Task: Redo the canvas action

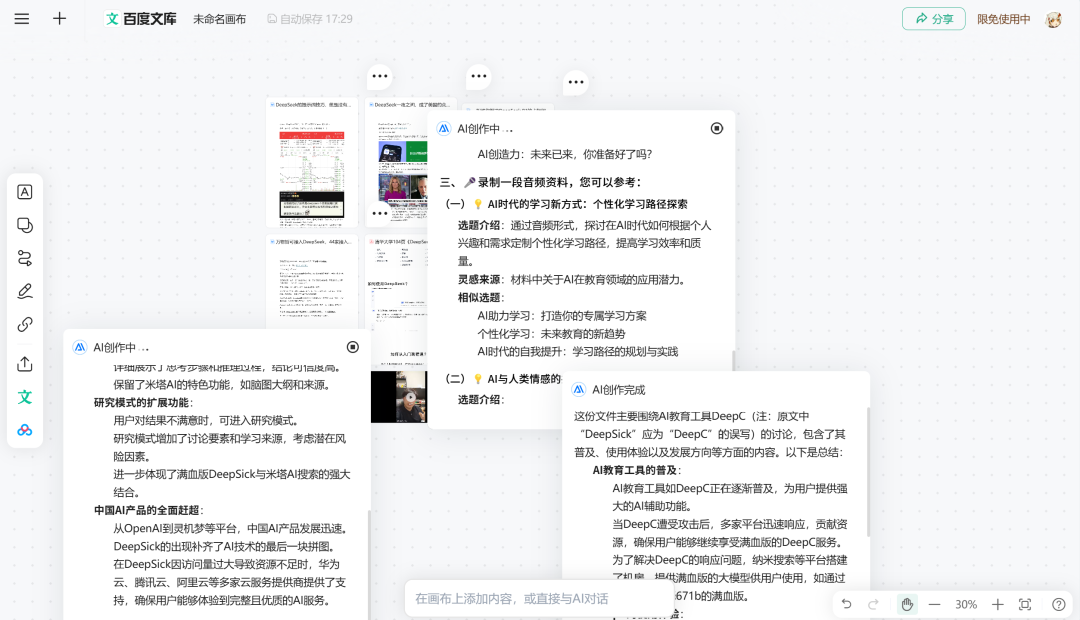Action: [x=873, y=604]
